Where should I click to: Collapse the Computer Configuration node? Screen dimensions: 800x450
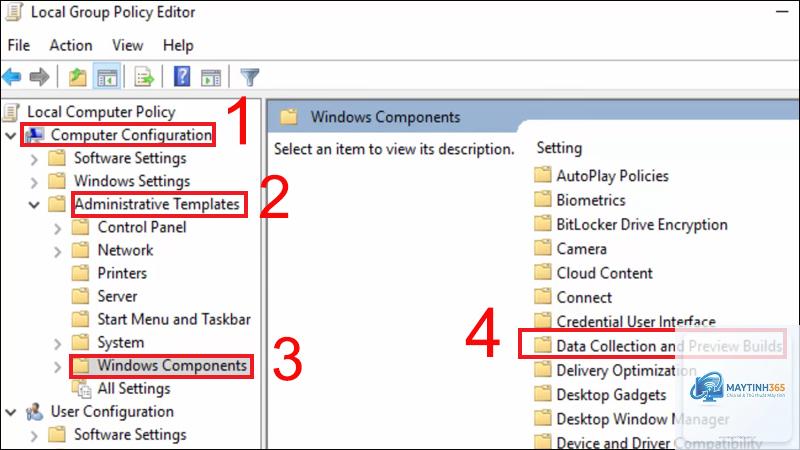point(11,135)
